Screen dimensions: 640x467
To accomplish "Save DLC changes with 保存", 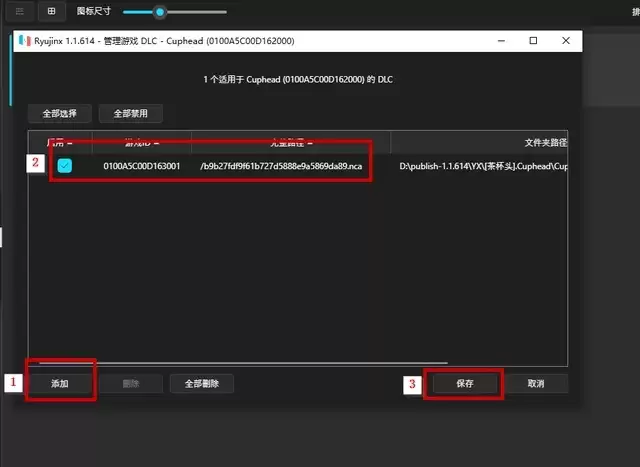I will [465, 384].
